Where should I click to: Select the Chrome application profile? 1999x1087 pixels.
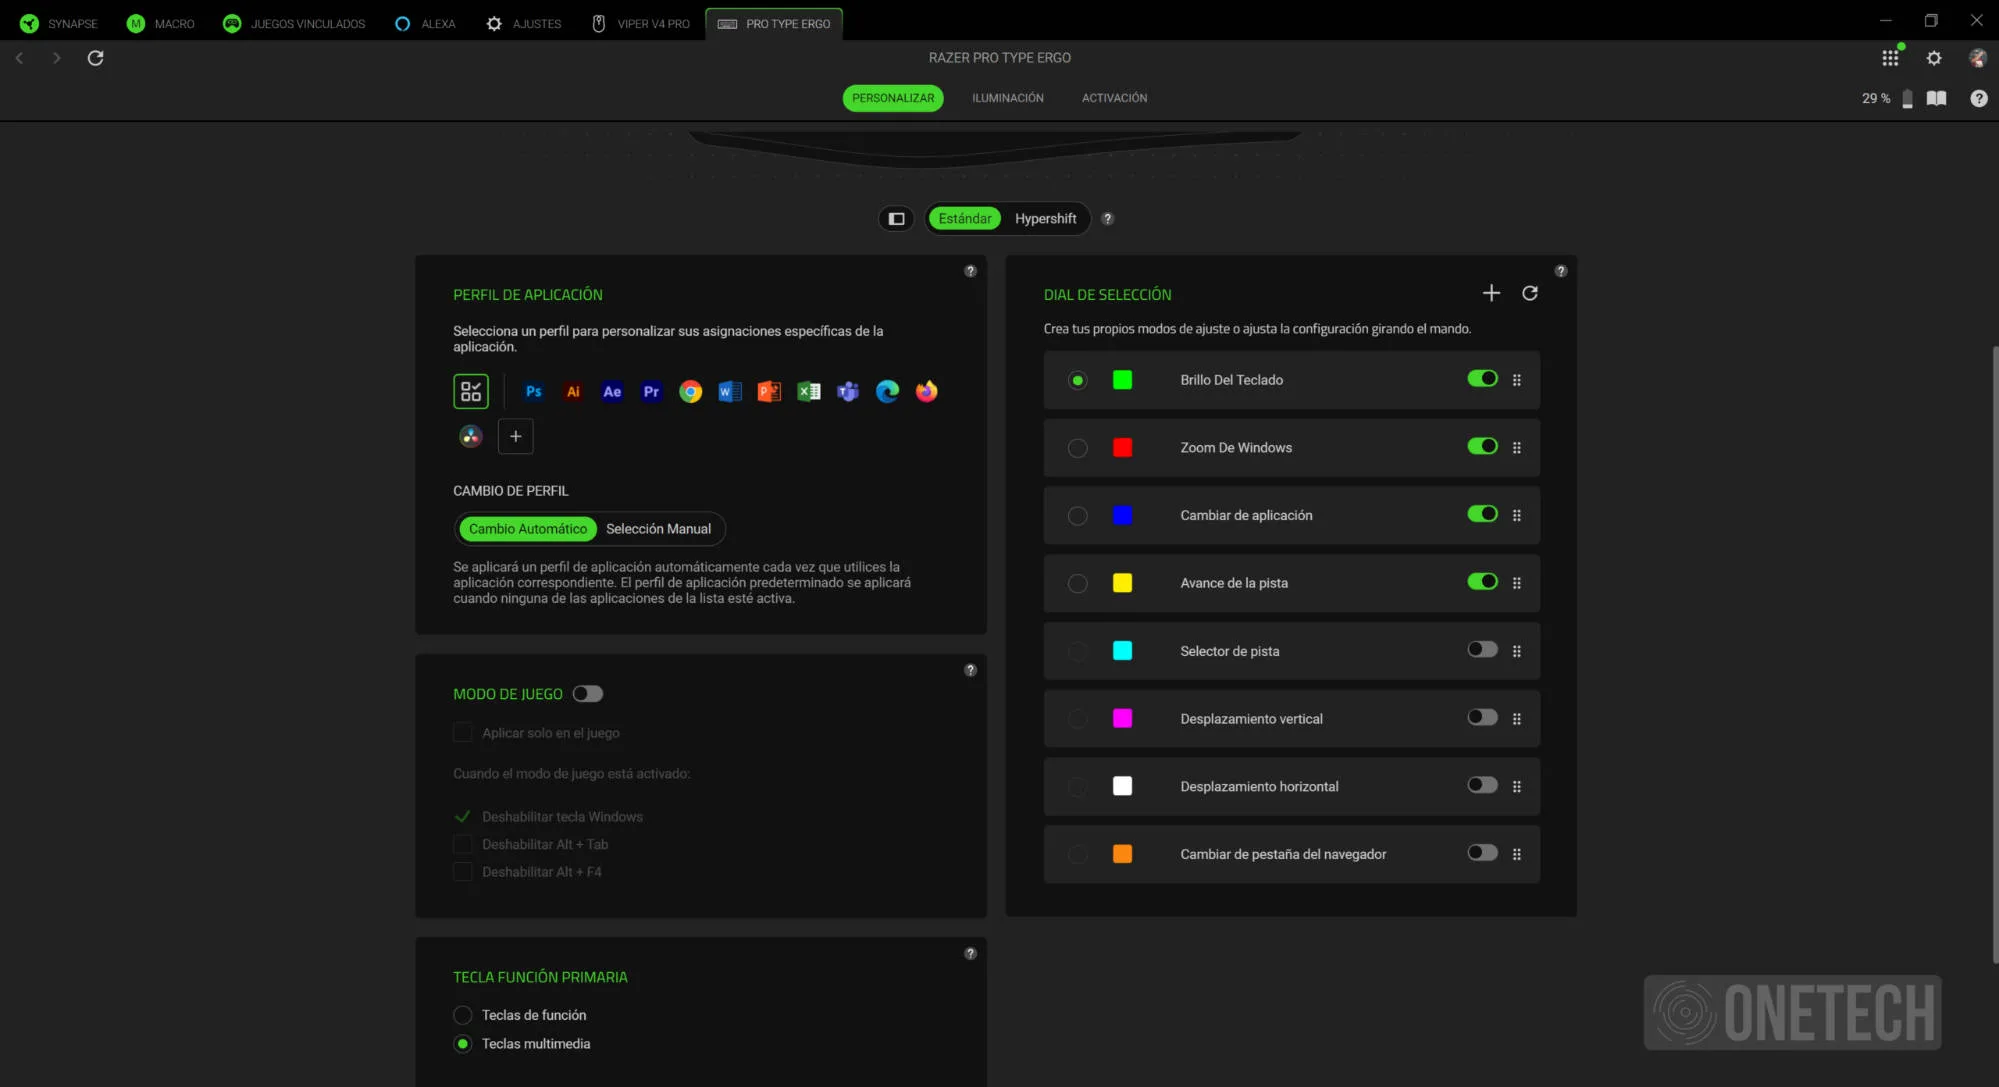coord(691,392)
